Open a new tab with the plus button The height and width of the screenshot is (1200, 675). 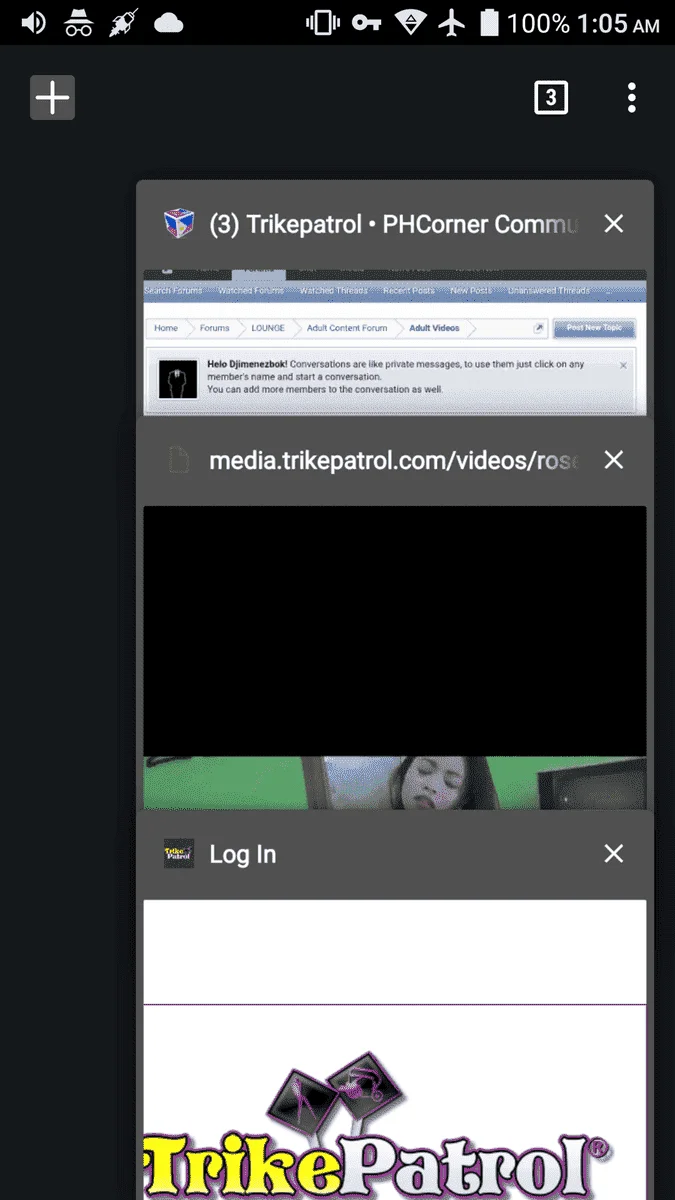tap(52, 98)
